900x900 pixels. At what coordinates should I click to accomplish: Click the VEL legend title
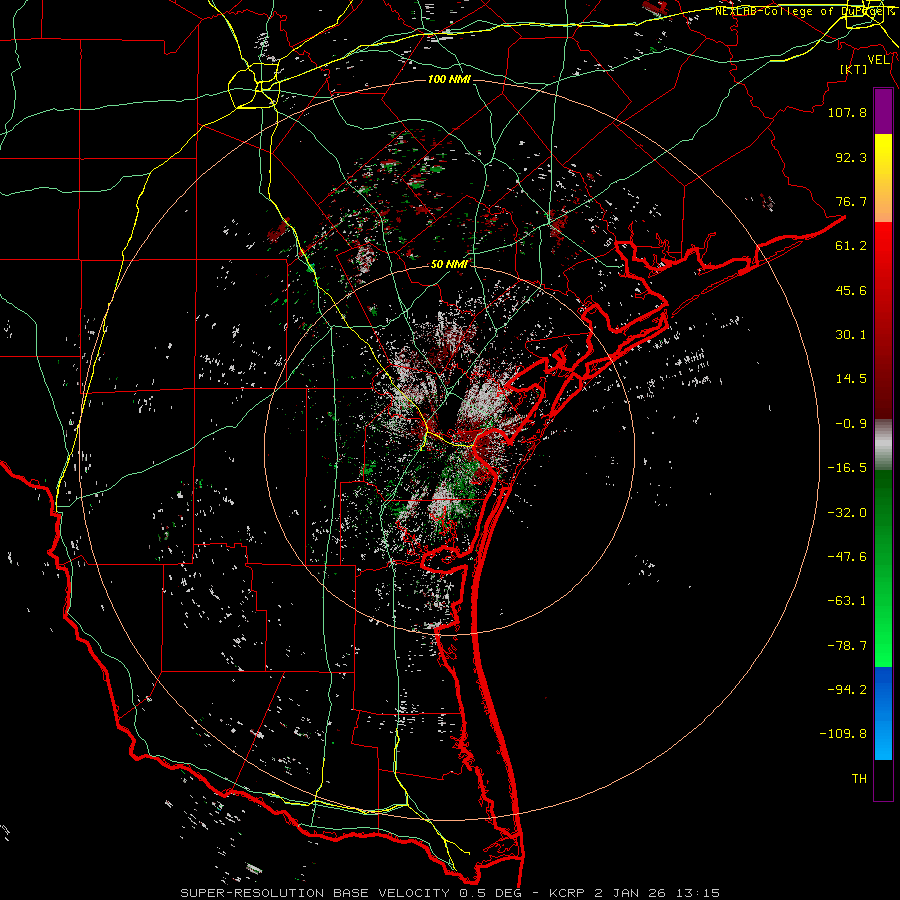click(879, 60)
